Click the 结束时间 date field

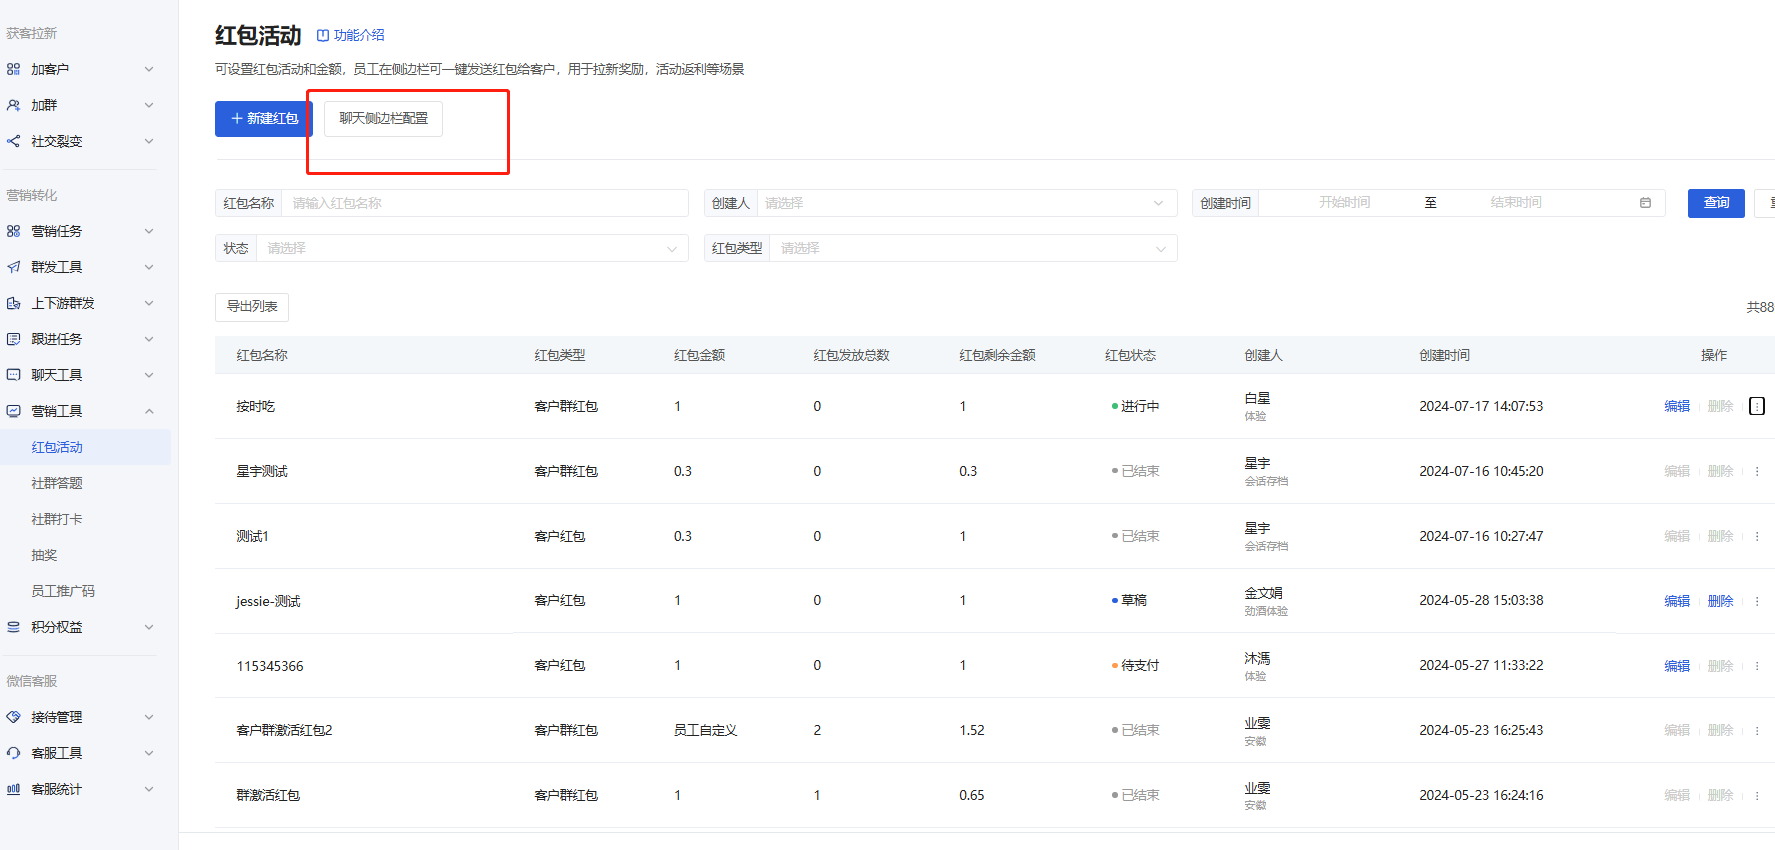1516,203
